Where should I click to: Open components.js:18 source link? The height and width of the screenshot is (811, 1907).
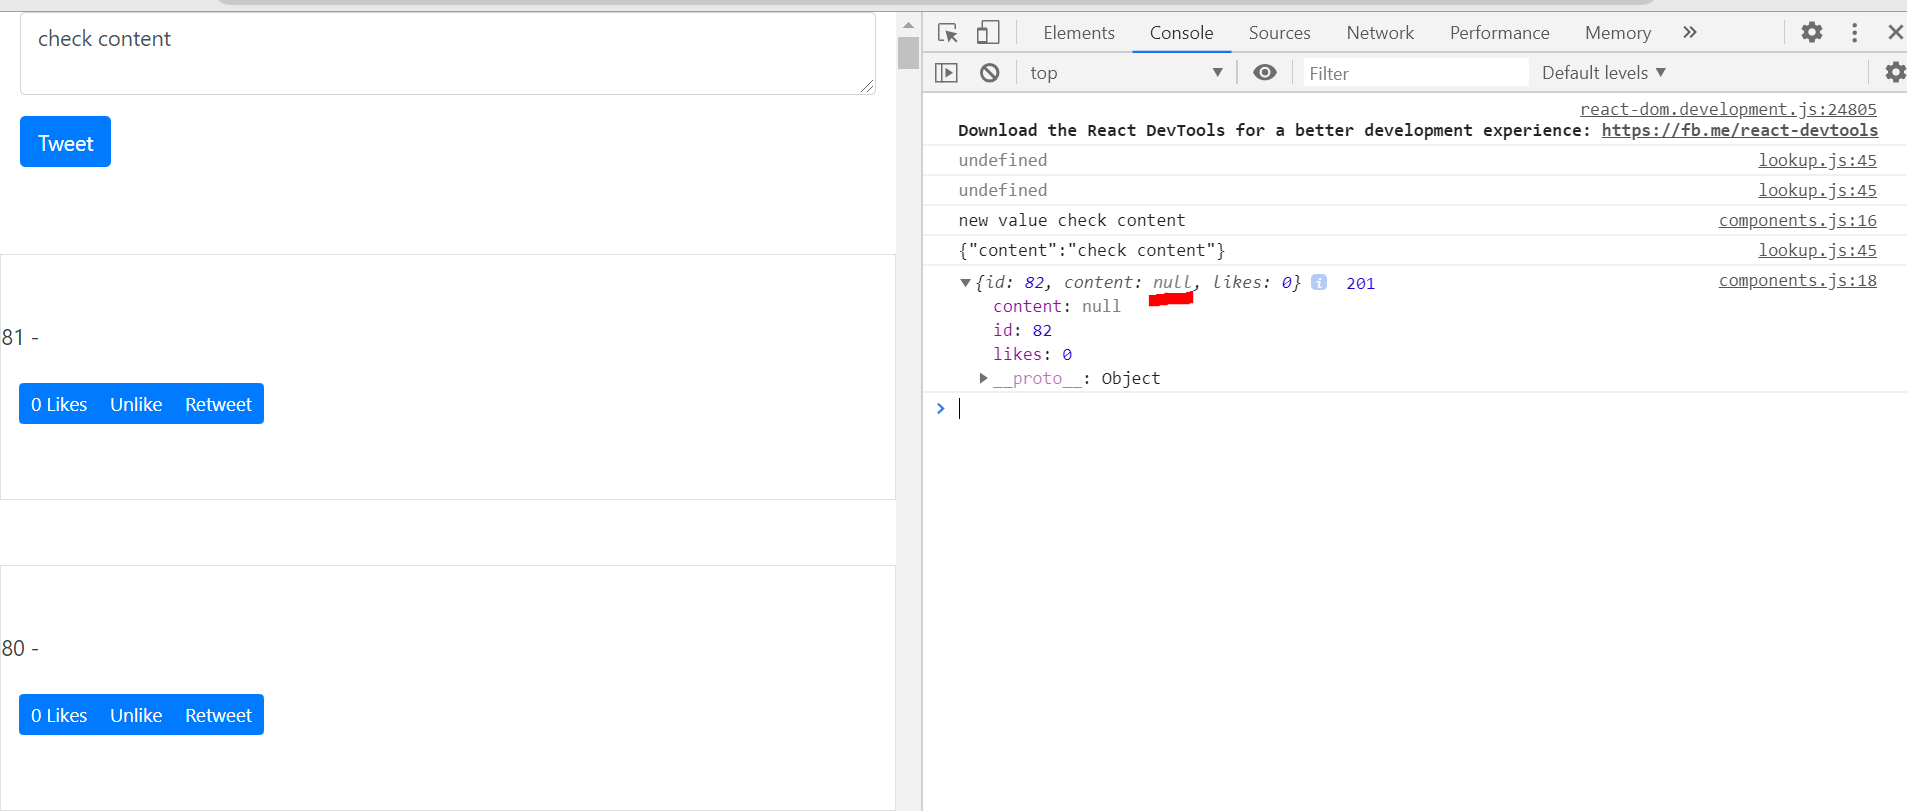pyautogui.click(x=1797, y=280)
